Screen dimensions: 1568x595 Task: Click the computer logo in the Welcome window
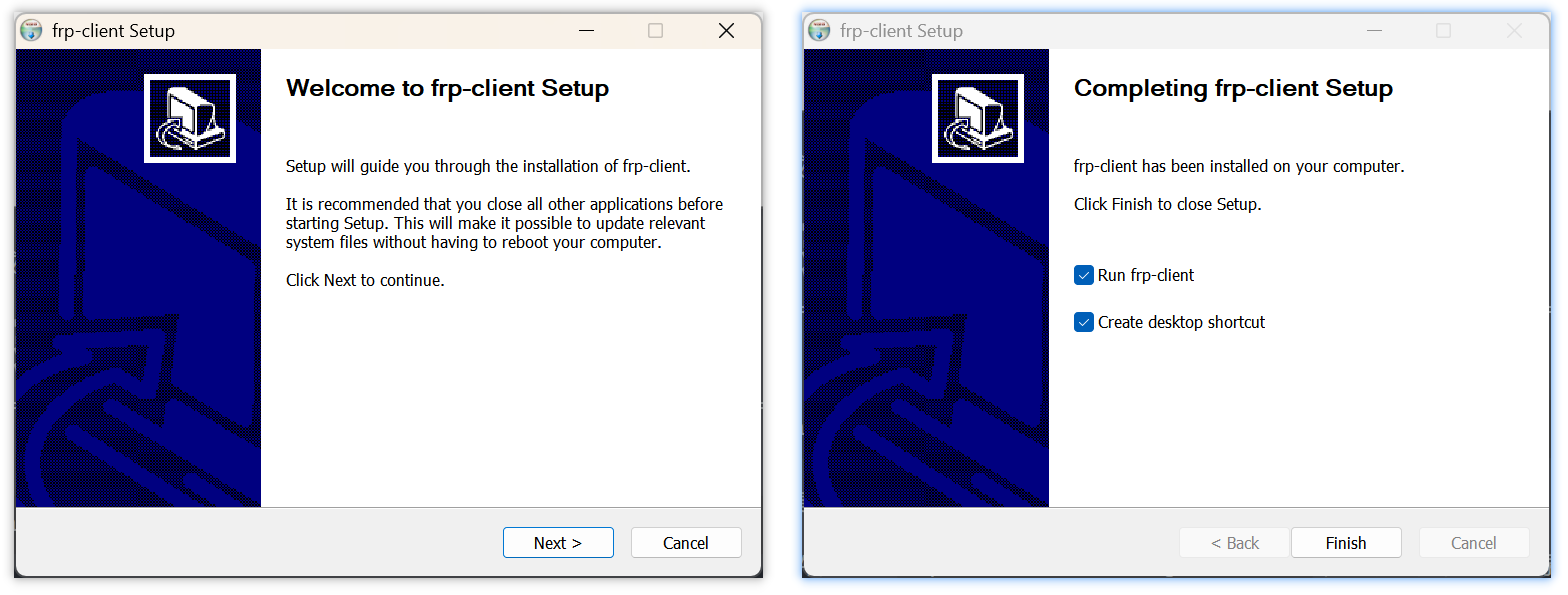click(190, 118)
